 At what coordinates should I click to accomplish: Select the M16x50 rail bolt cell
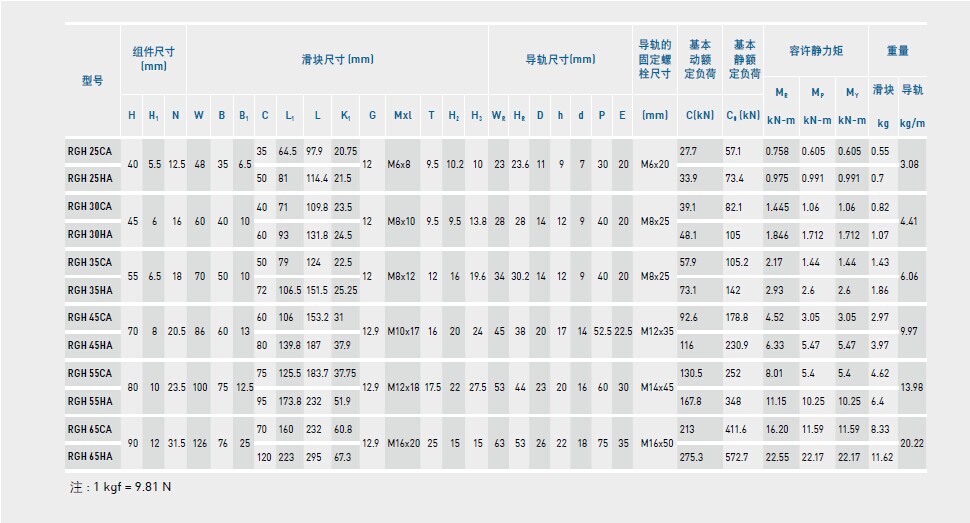coord(655,442)
